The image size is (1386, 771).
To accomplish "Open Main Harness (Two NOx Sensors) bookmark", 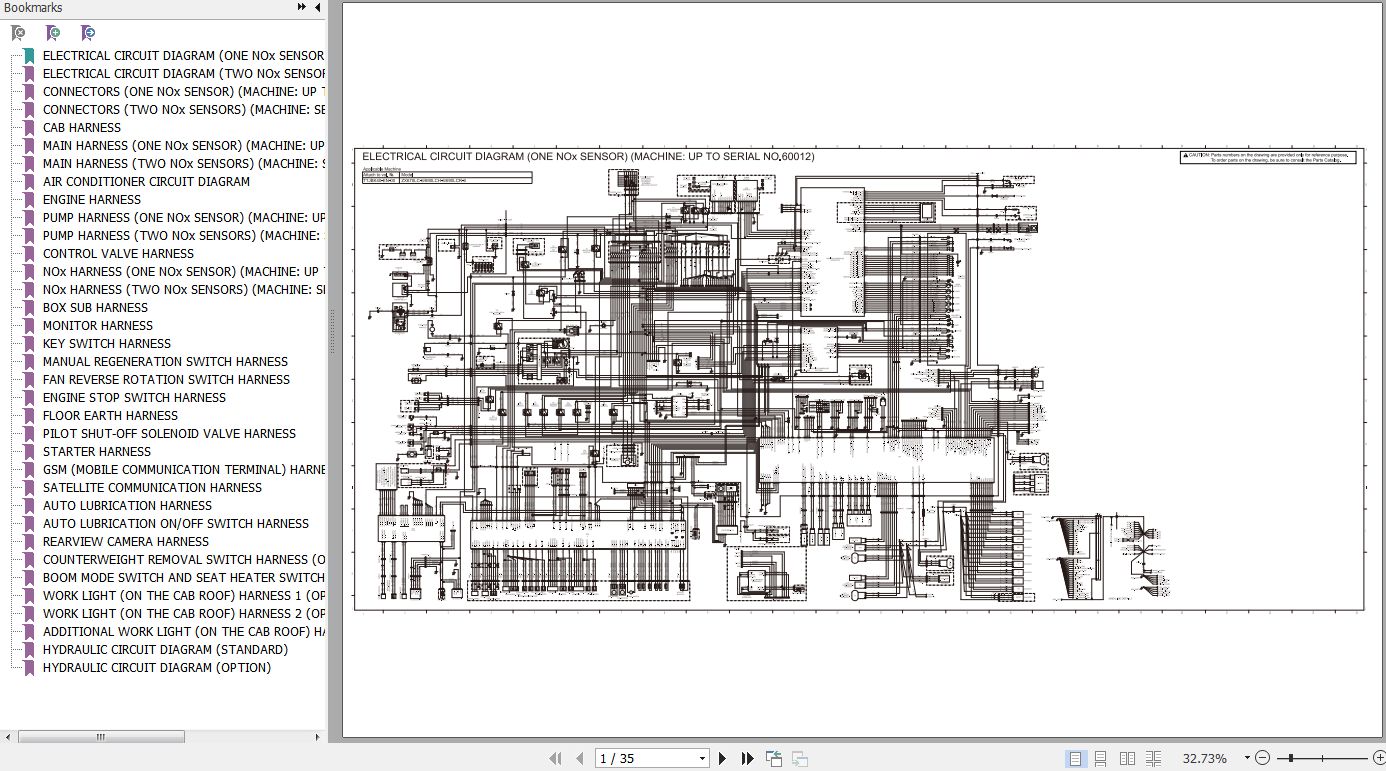I will [x=184, y=164].
